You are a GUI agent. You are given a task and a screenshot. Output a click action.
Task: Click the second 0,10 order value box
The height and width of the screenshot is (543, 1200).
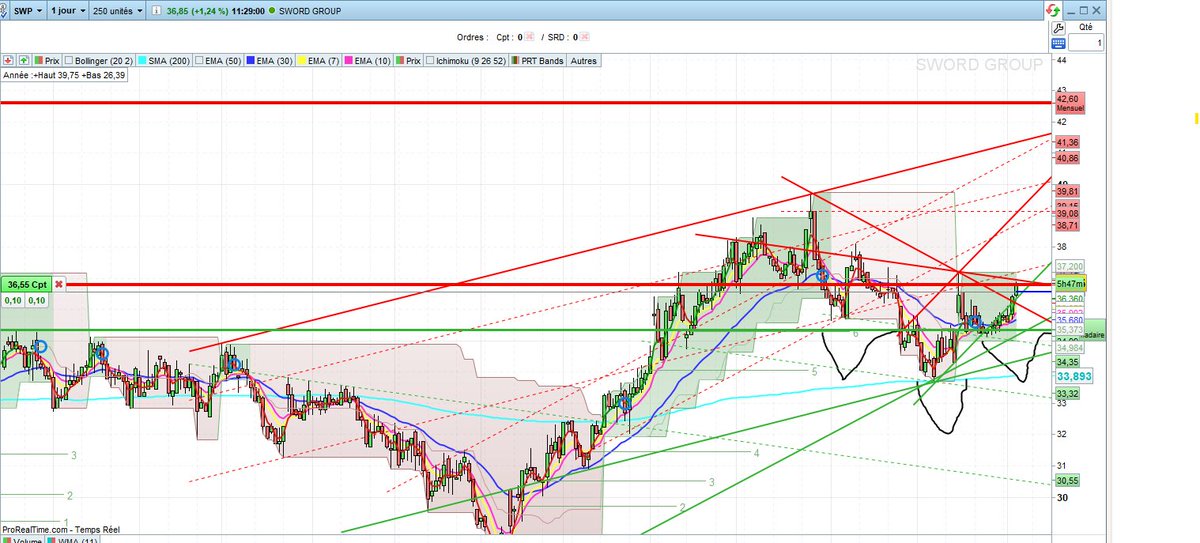[x=37, y=301]
